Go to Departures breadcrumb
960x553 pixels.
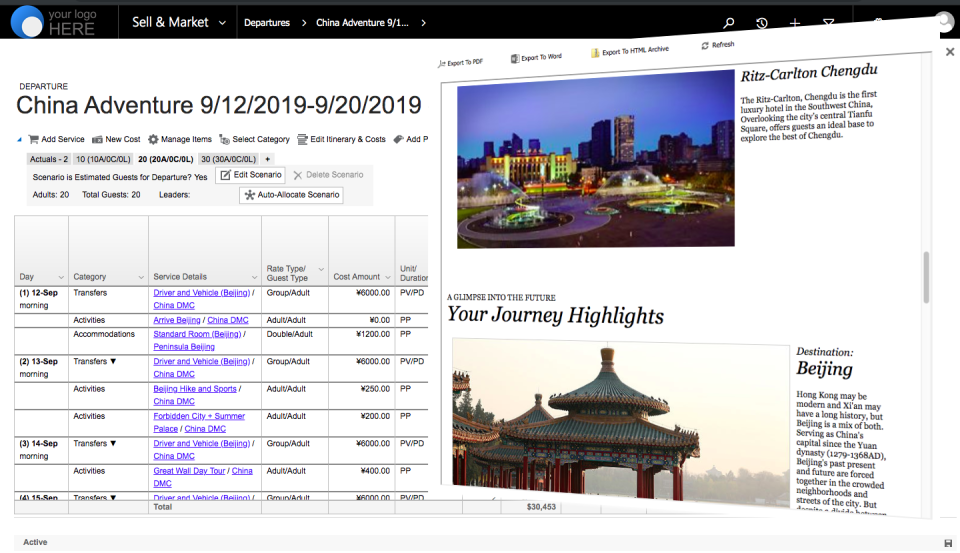point(267,23)
